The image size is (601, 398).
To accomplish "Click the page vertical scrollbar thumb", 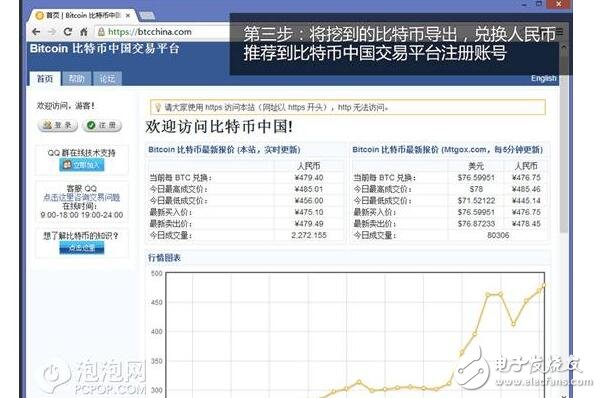I will coord(563,144).
